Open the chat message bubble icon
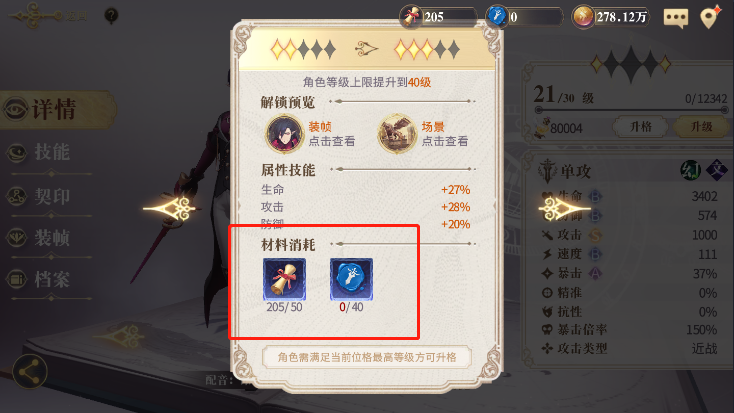Screen dimensions: 734x413 [x=675, y=18]
